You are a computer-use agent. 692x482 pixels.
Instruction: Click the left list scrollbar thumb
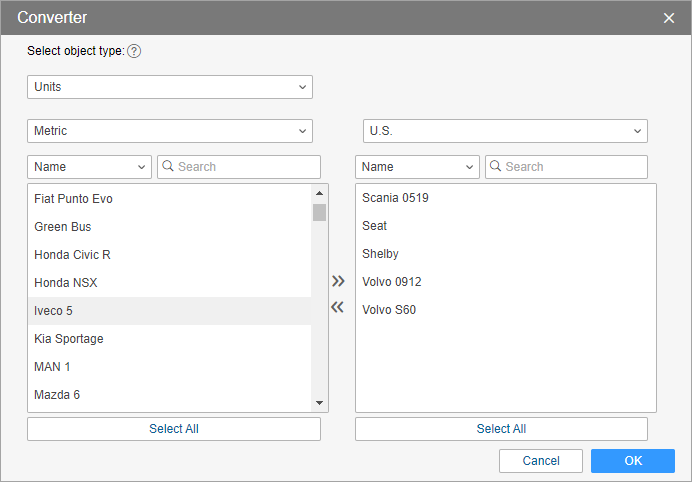319,212
